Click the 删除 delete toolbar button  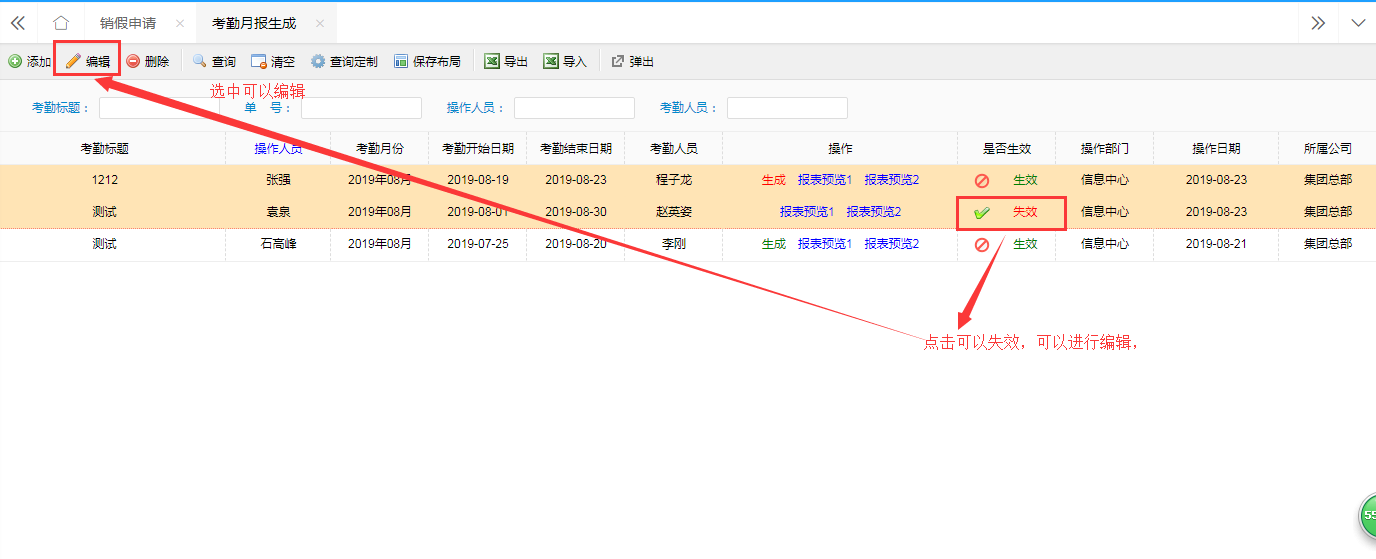tap(148, 61)
